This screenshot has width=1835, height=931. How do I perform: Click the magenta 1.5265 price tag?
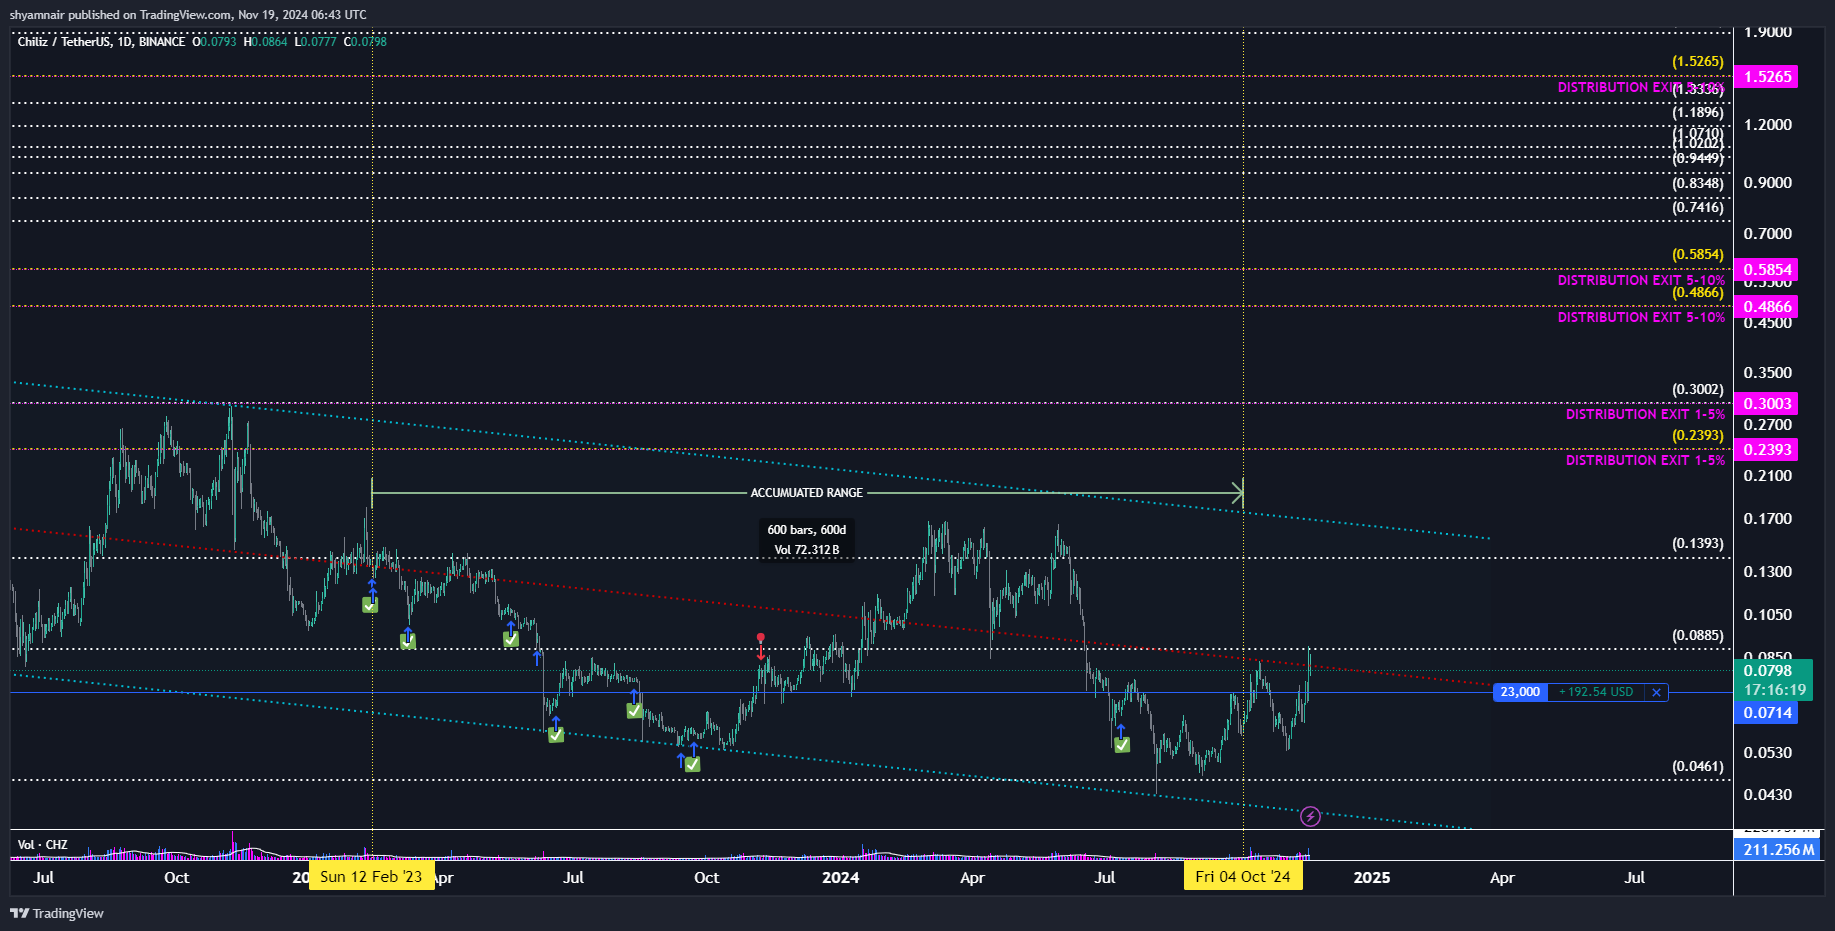[1767, 77]
